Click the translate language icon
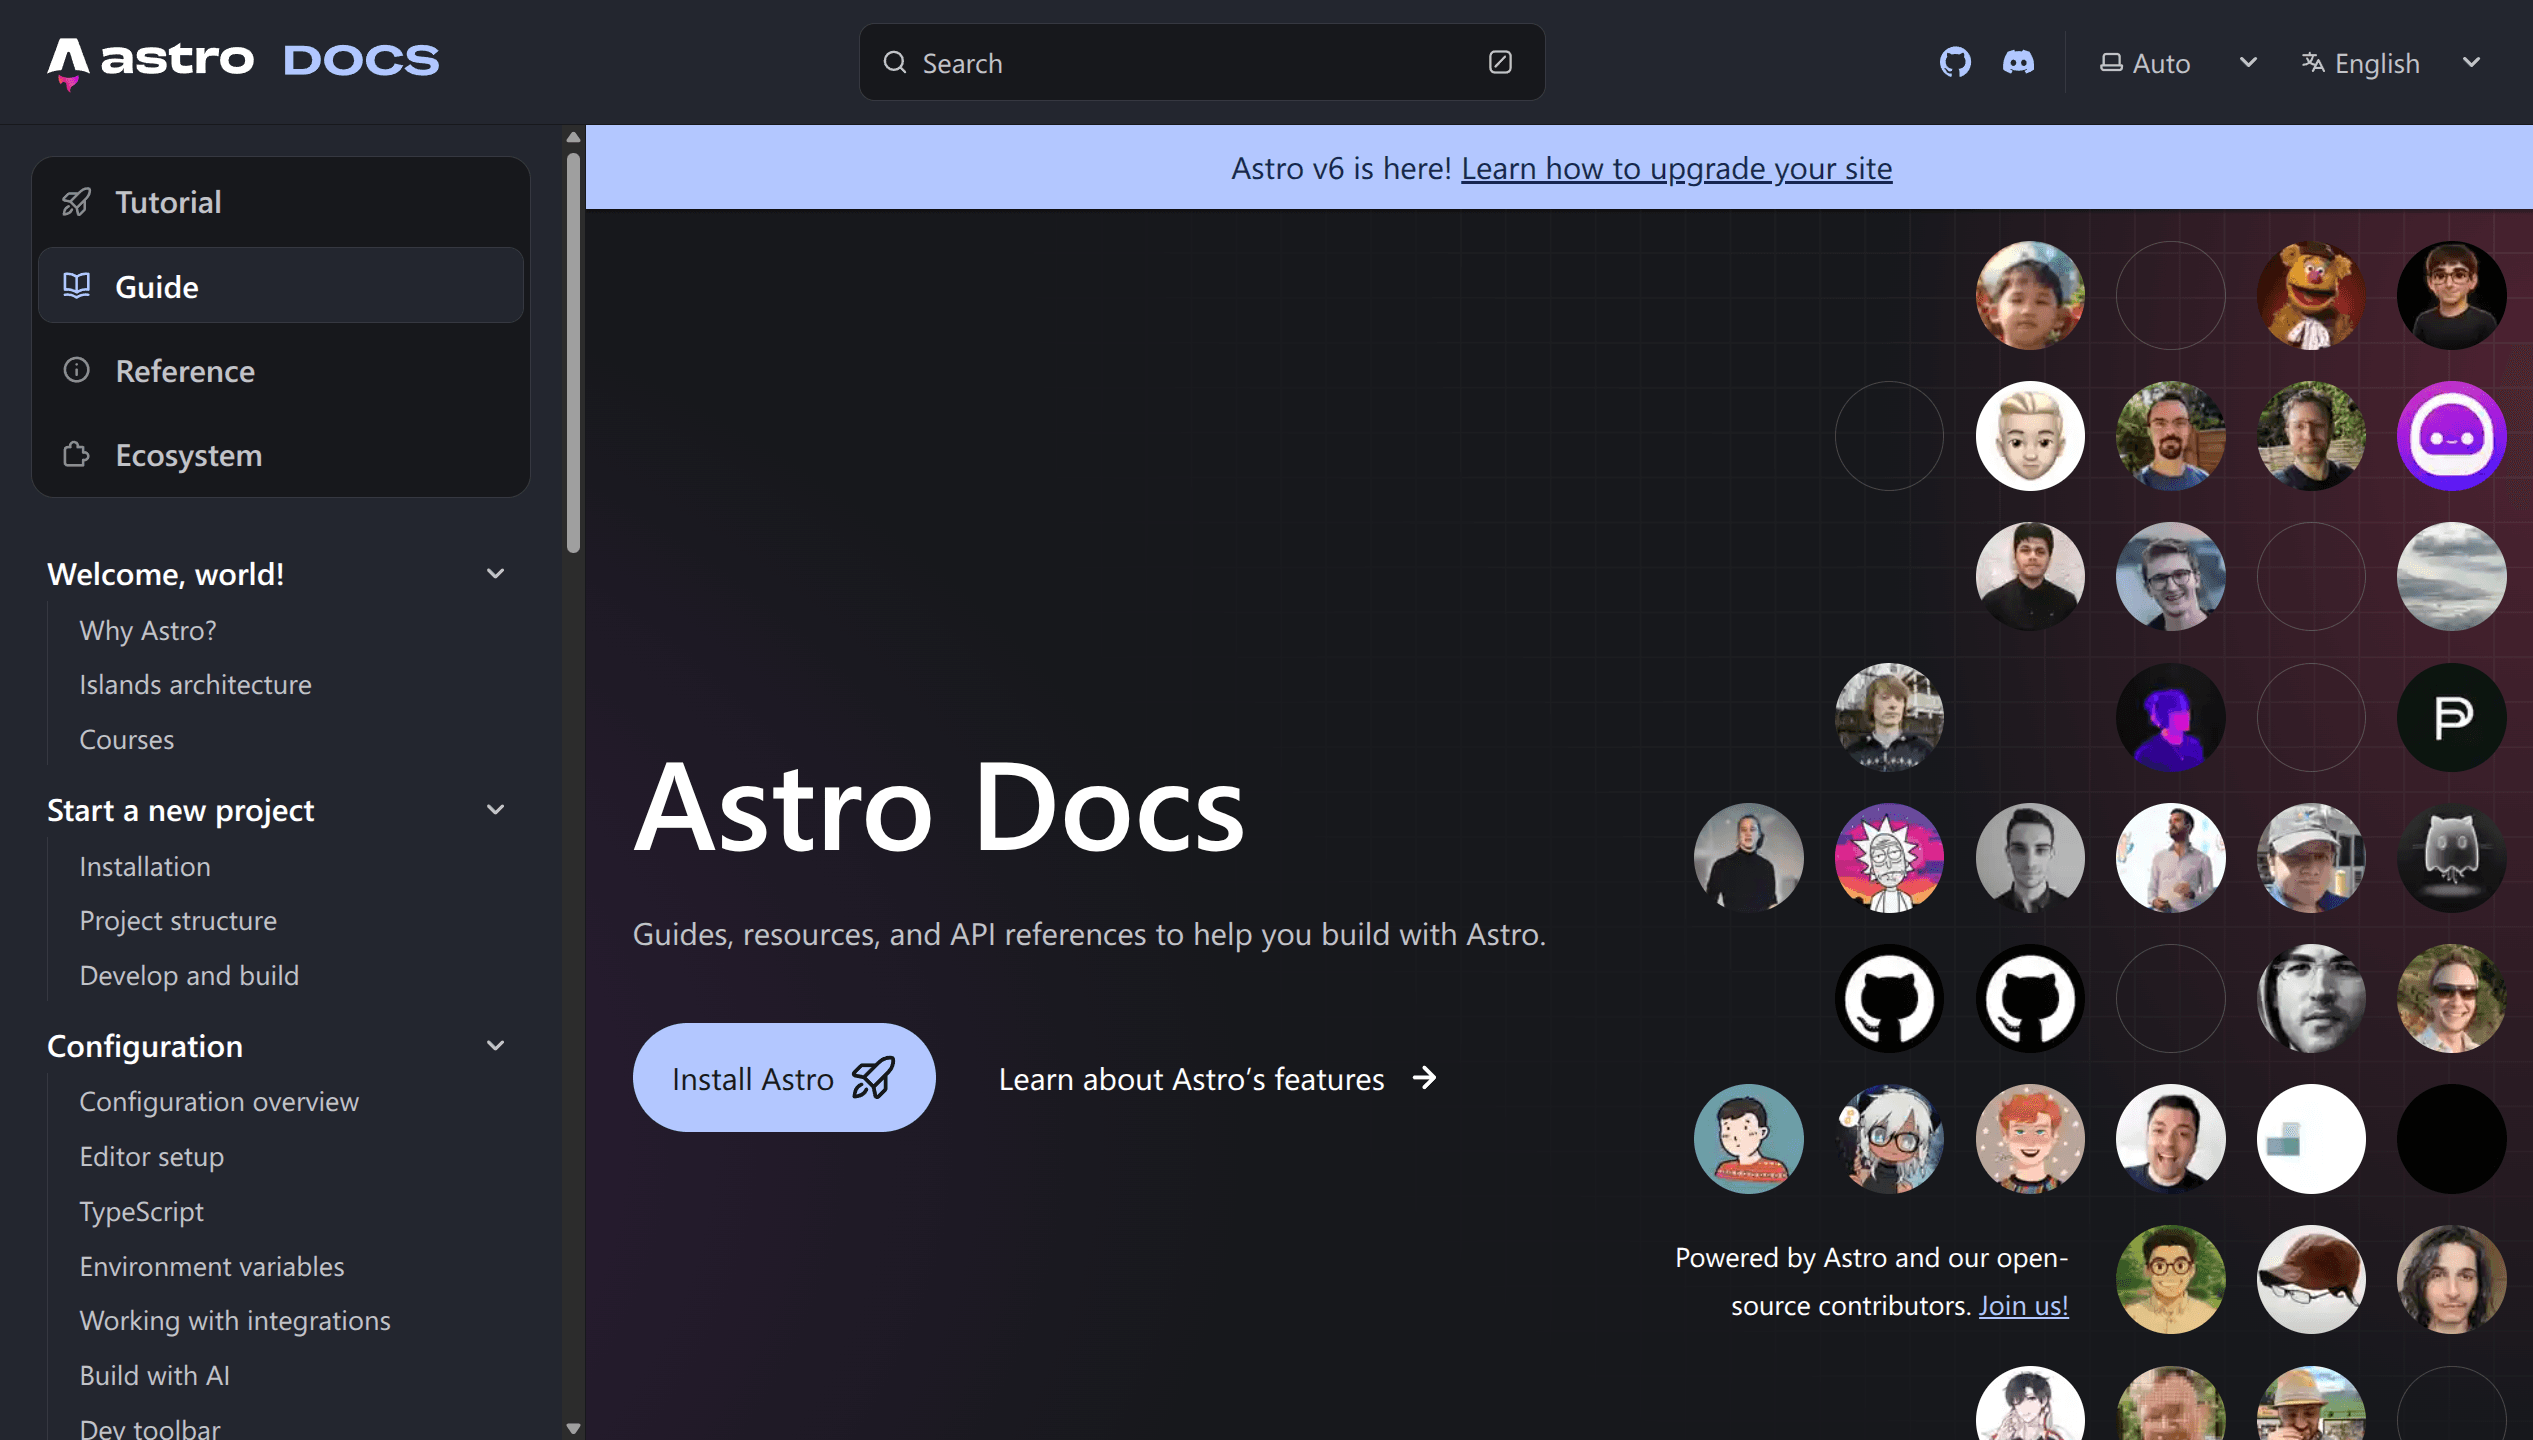 point(2313,62)
